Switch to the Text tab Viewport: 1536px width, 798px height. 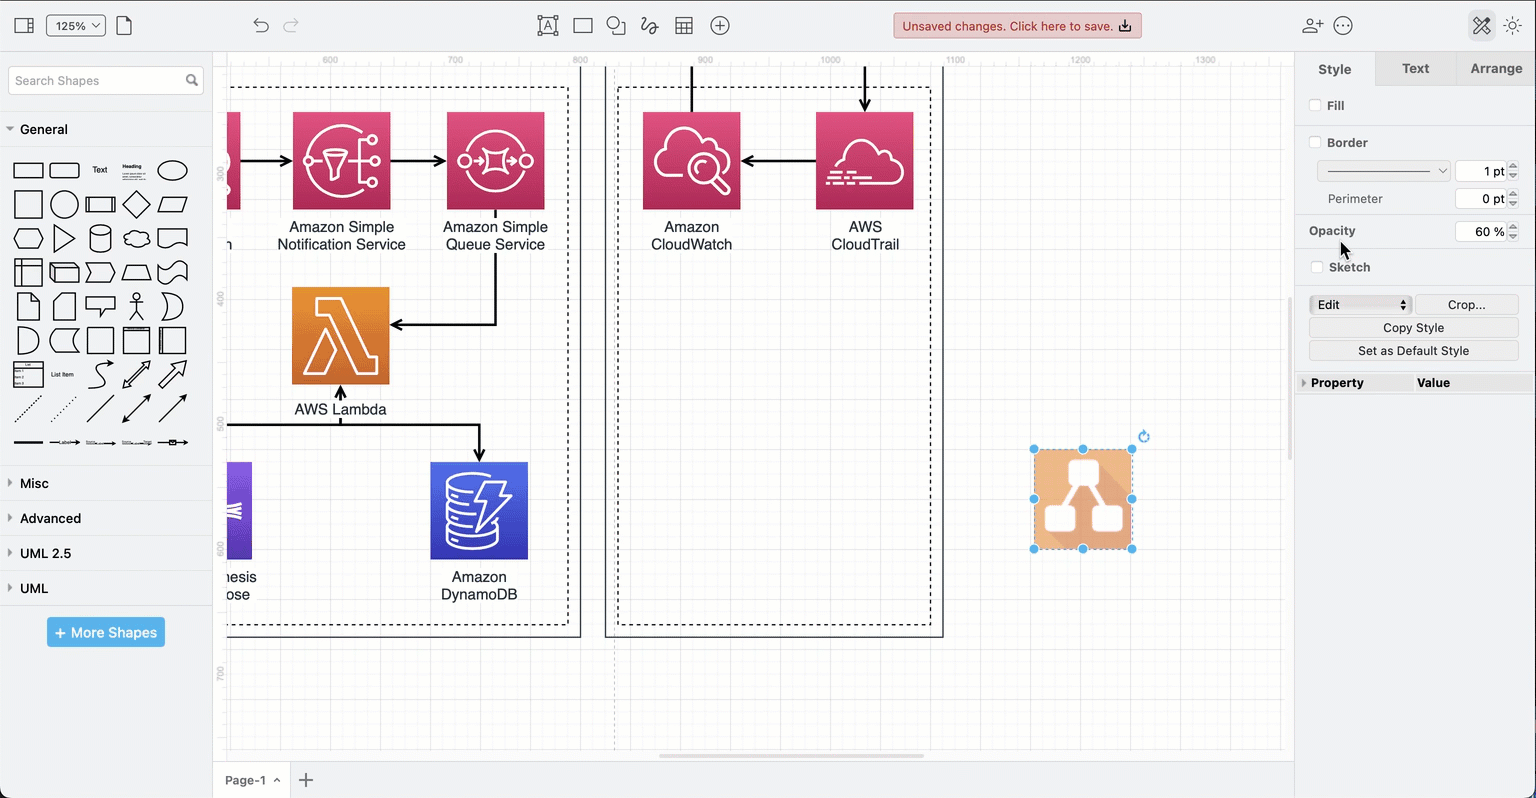click(x=1415, y=69)
